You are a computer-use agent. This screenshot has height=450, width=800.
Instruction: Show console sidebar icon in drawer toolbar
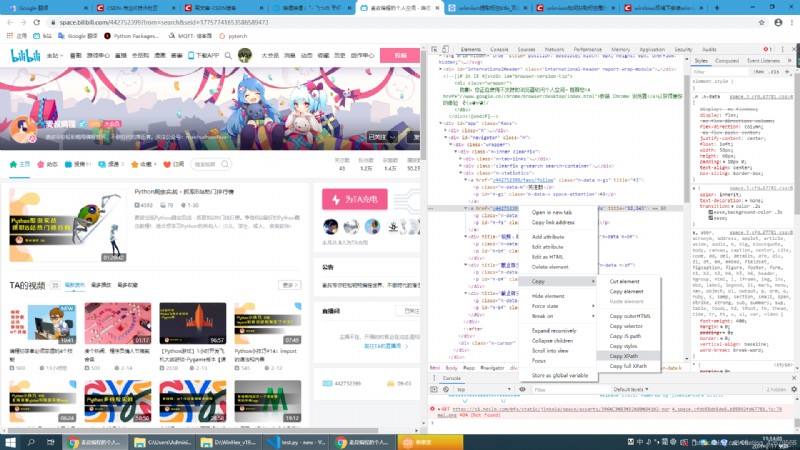pyautogui.click(x=434, y=389)
